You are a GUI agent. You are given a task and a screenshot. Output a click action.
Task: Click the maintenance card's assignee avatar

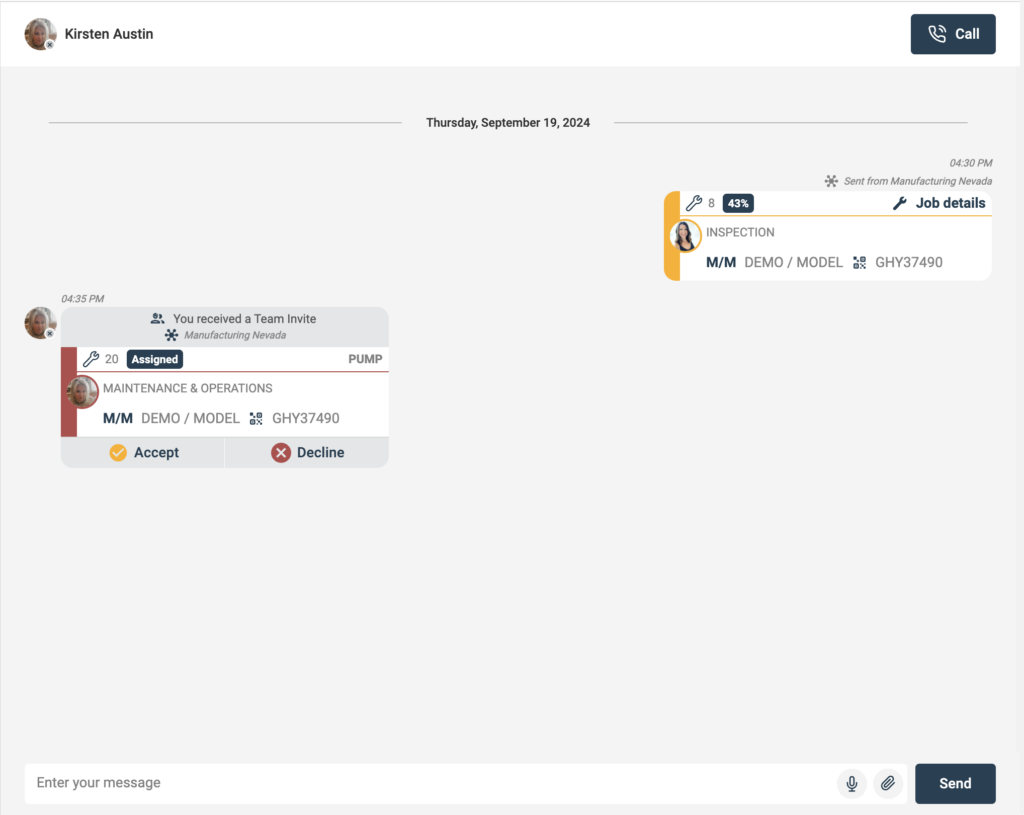[x=82, y=392]
